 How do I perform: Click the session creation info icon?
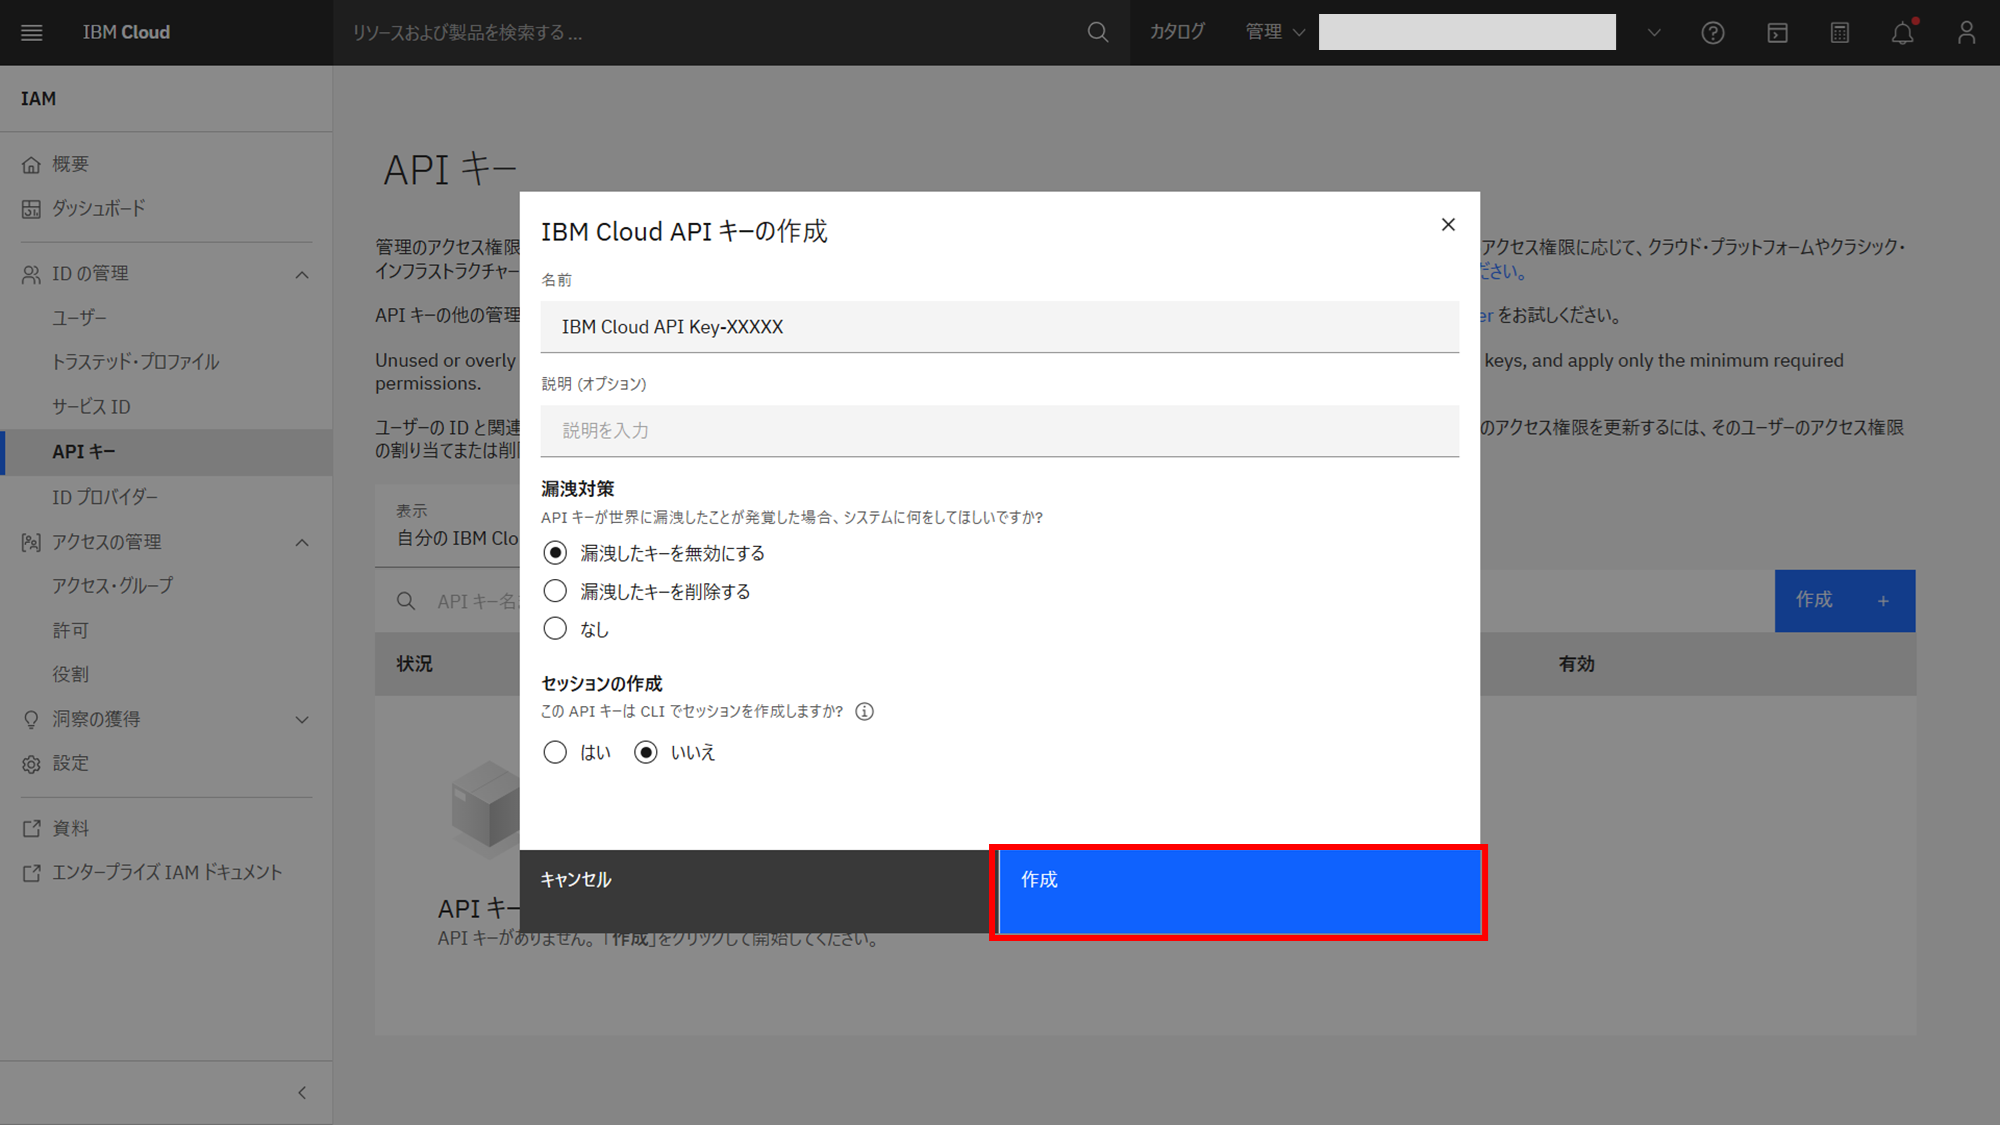[x=865, y=711]
